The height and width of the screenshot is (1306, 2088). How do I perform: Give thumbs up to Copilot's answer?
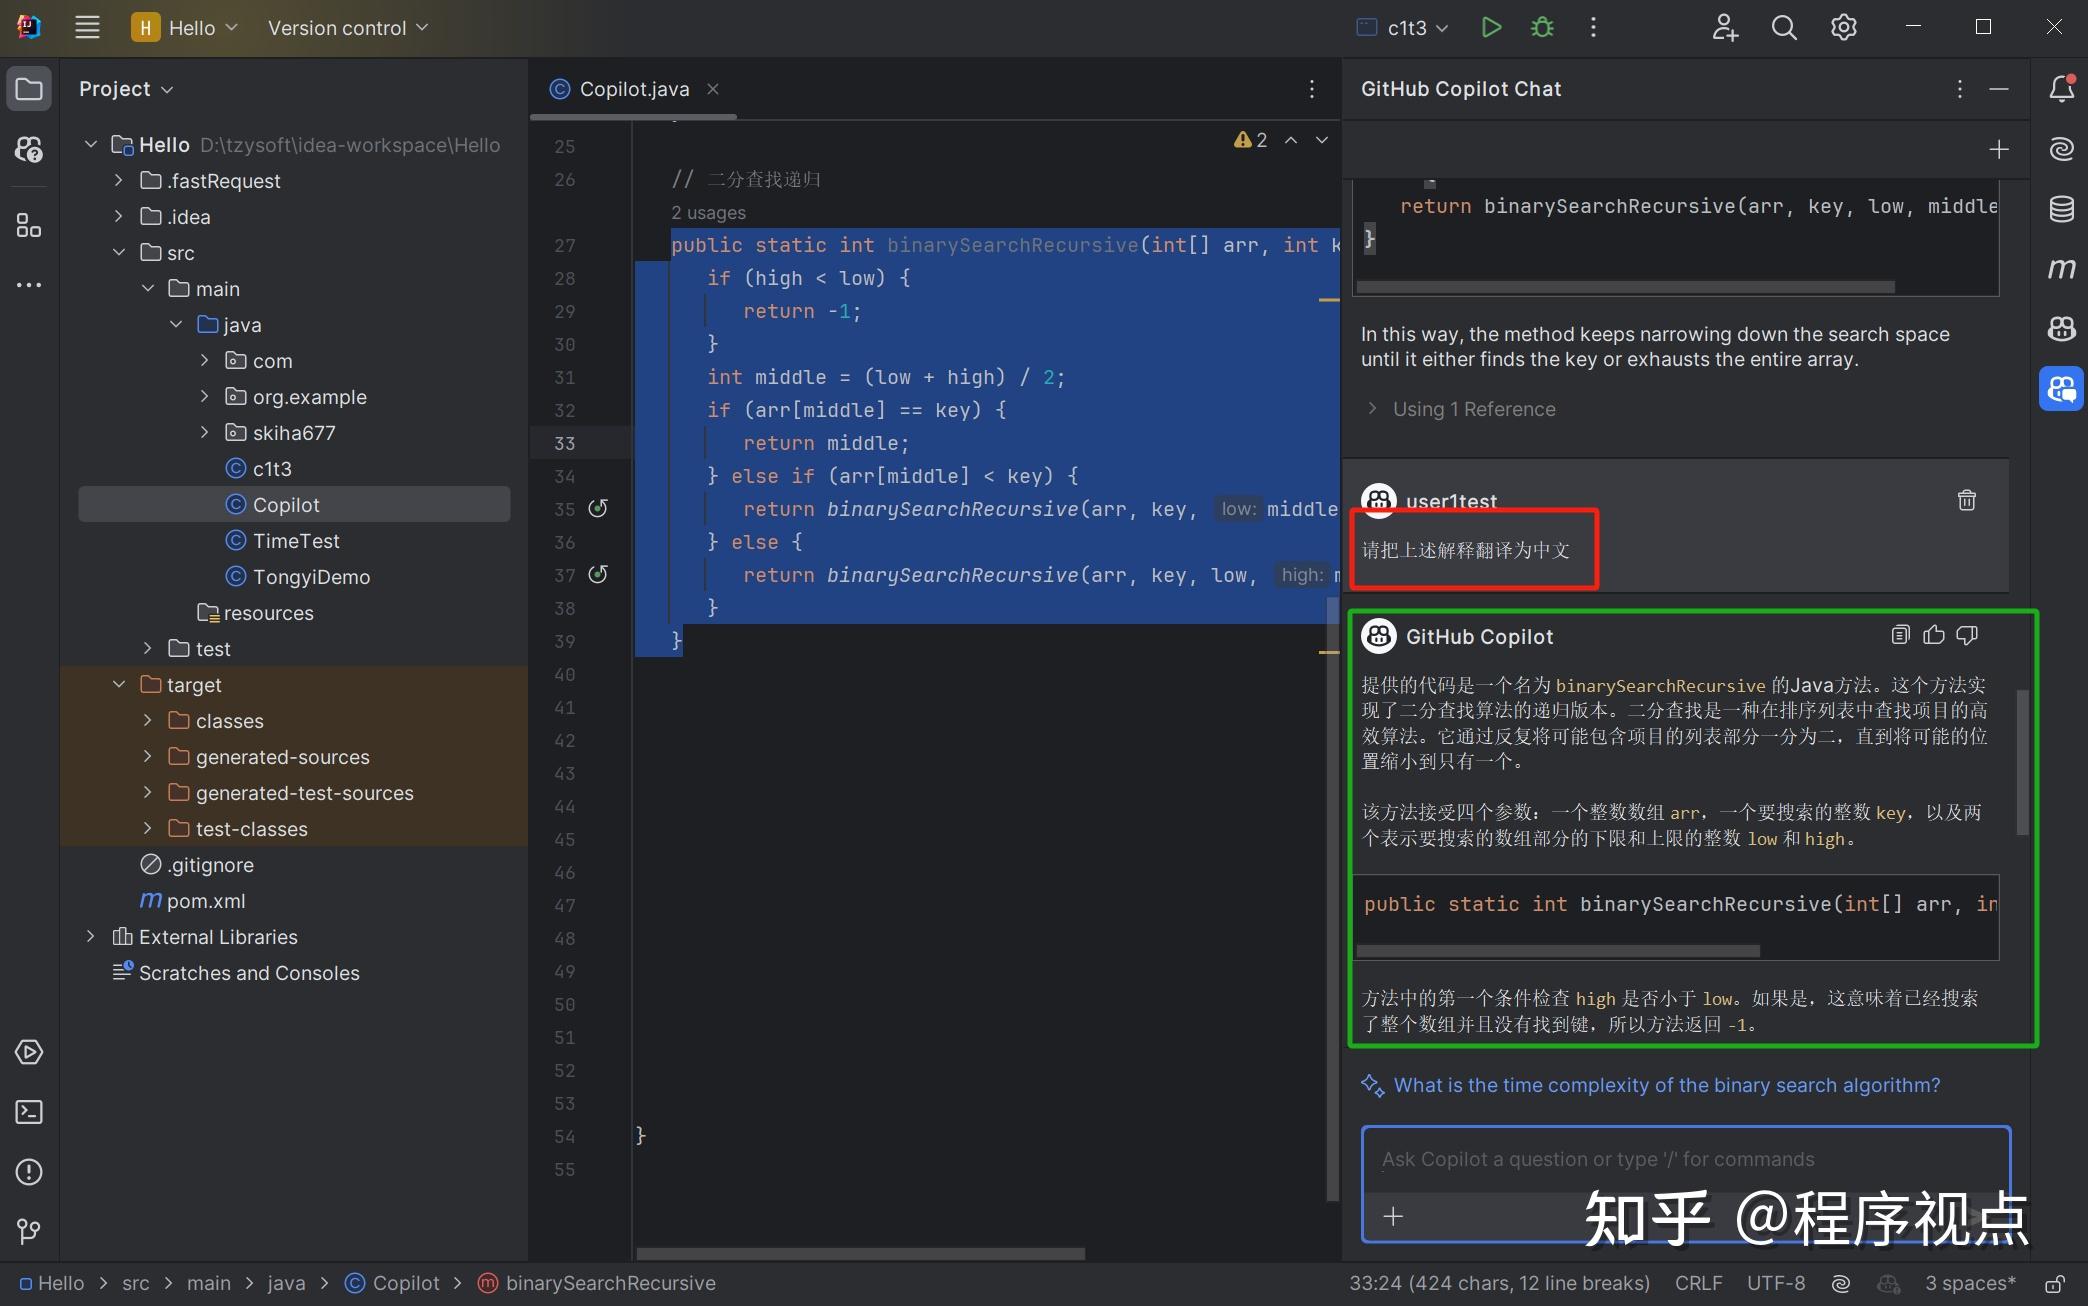(1933, 635)
